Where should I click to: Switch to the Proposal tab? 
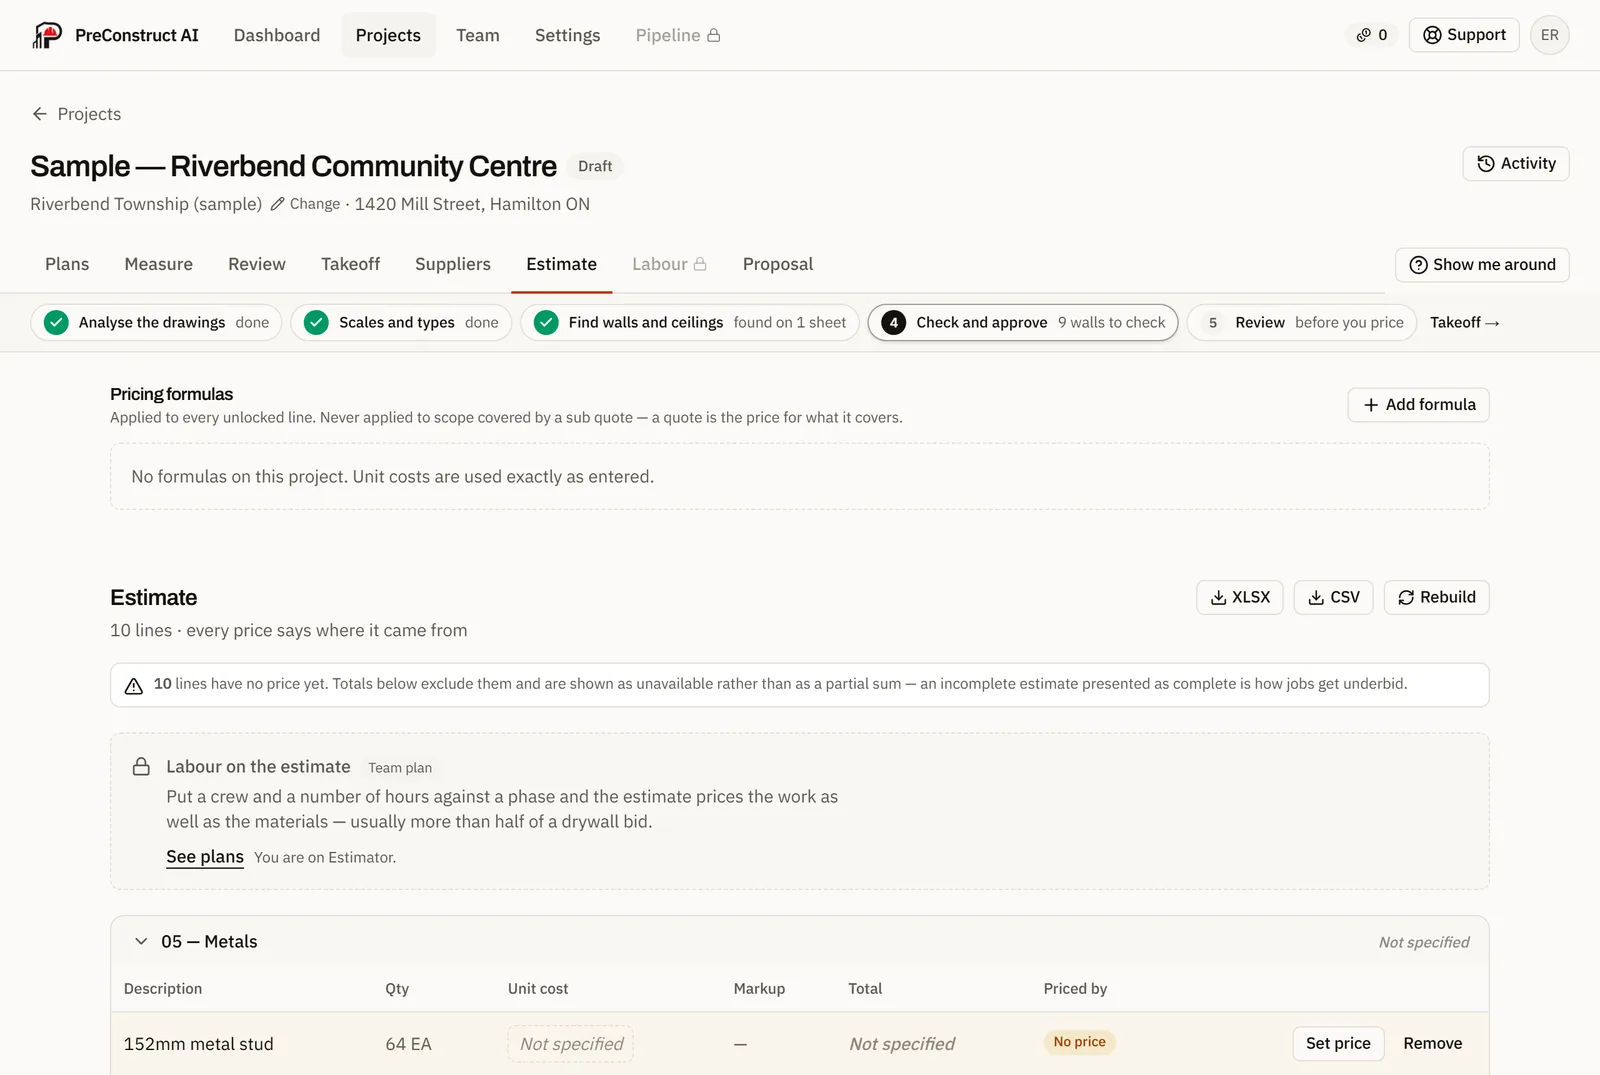point(778,264)
